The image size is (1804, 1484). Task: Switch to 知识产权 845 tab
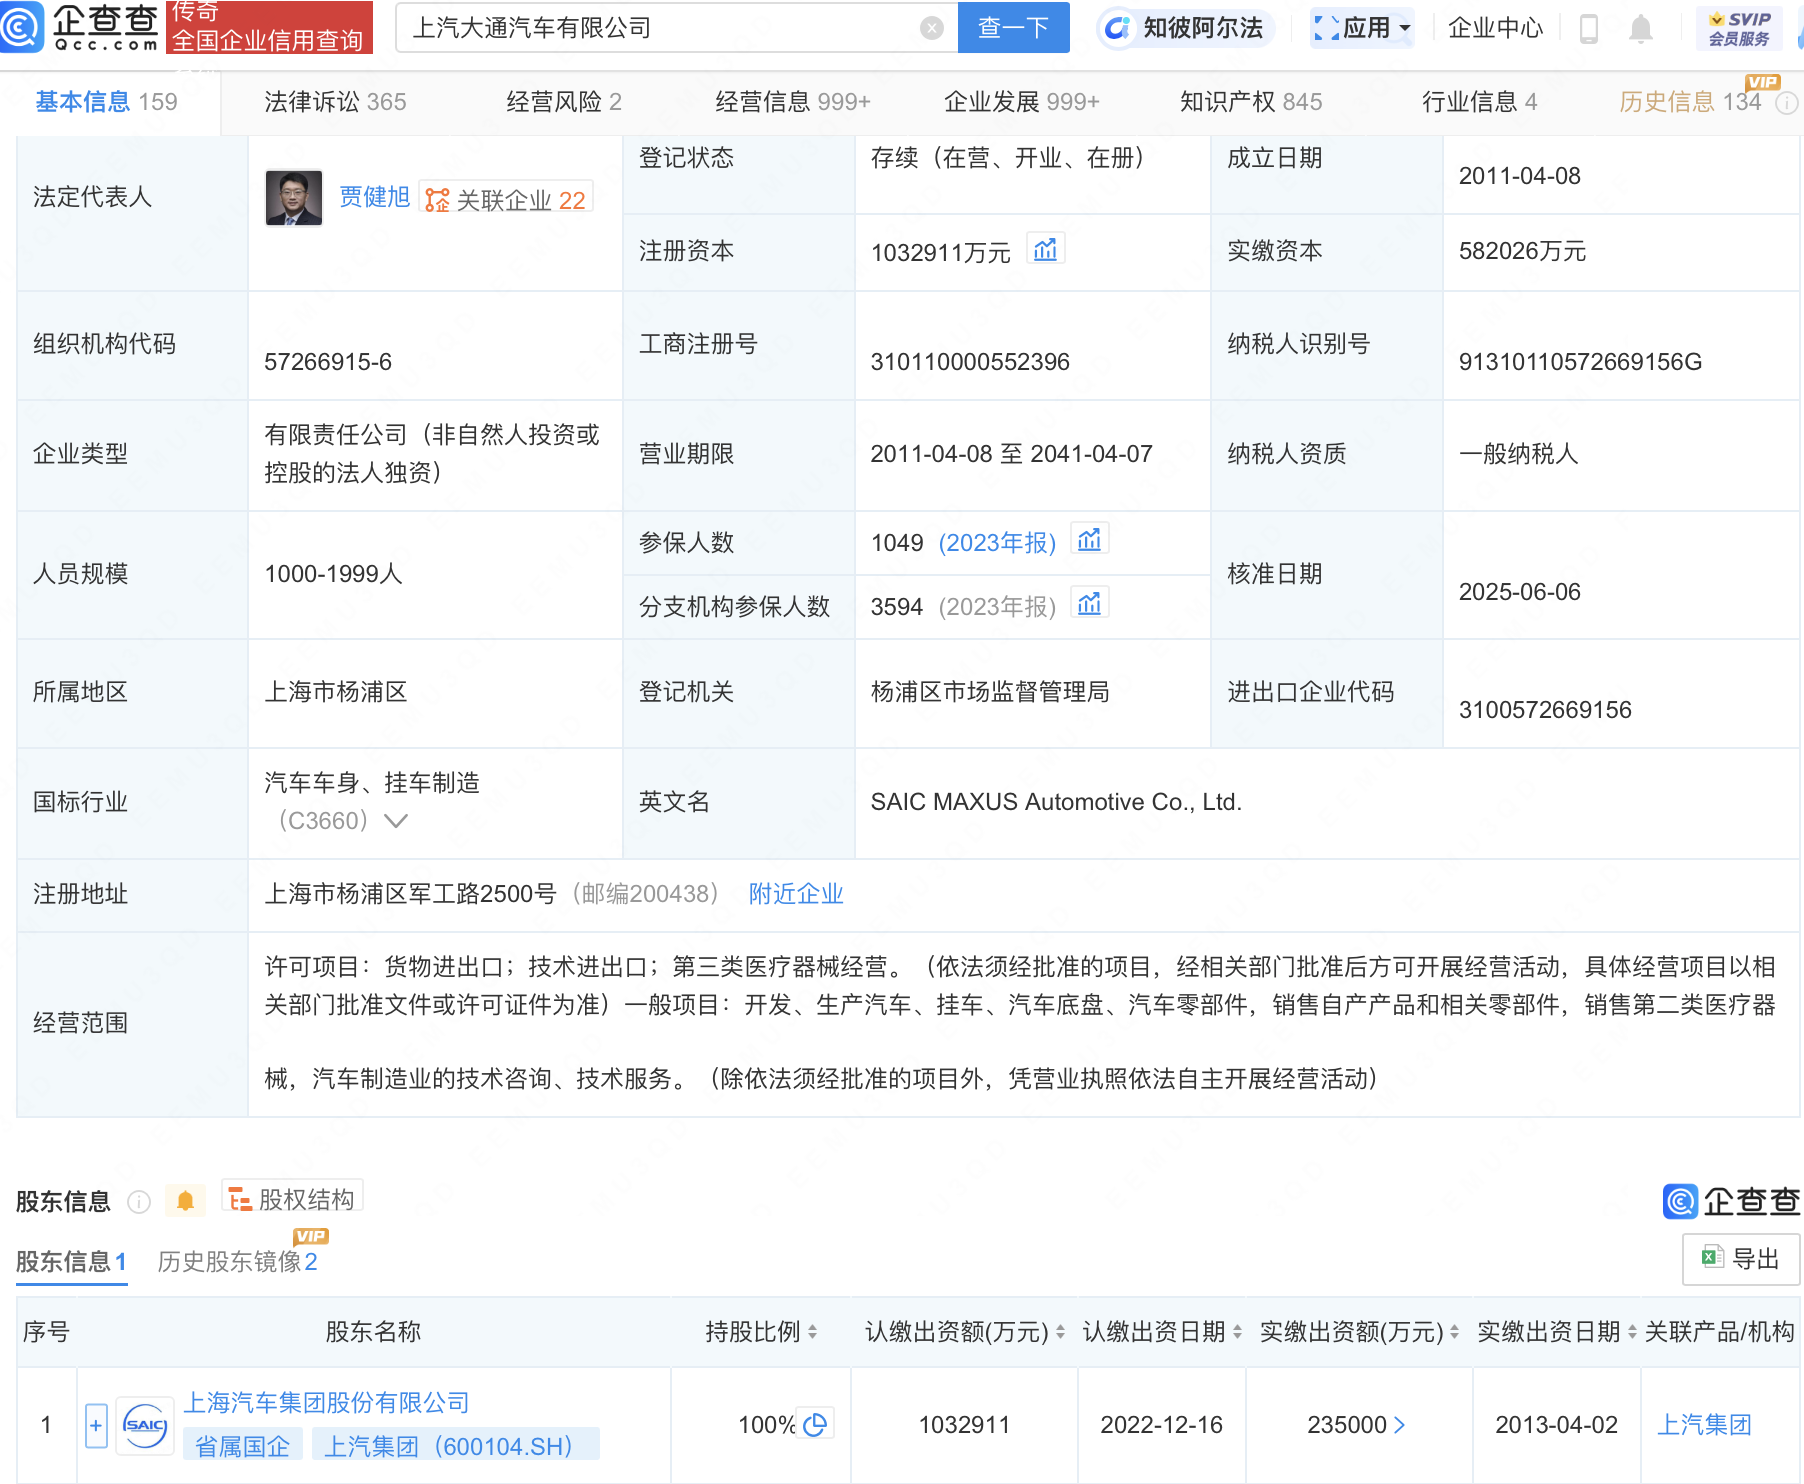coord(1251,102)
